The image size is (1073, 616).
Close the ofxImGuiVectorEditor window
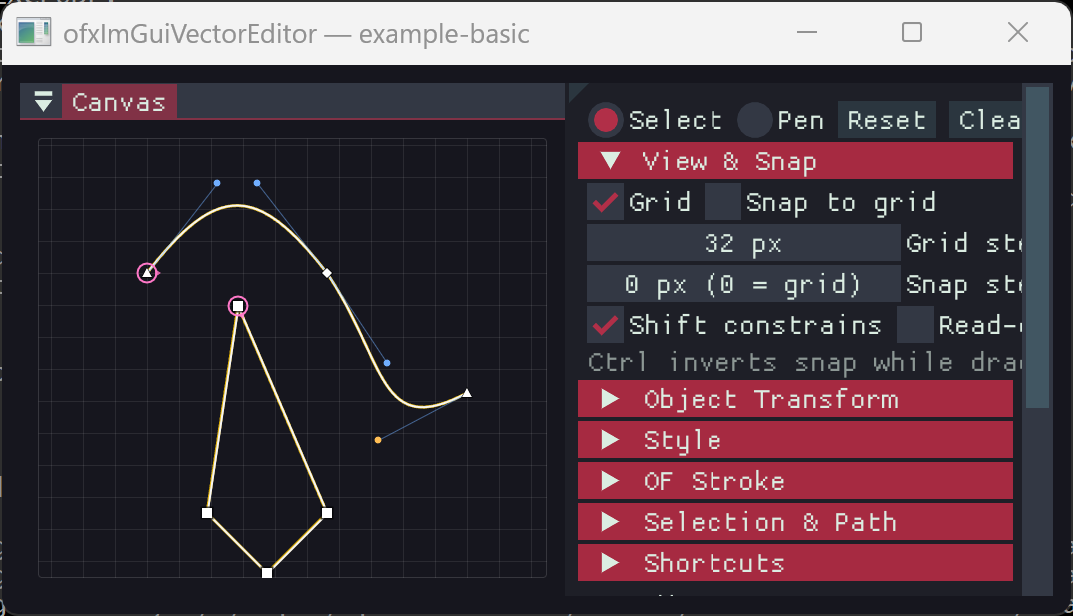coord(1018,32)
